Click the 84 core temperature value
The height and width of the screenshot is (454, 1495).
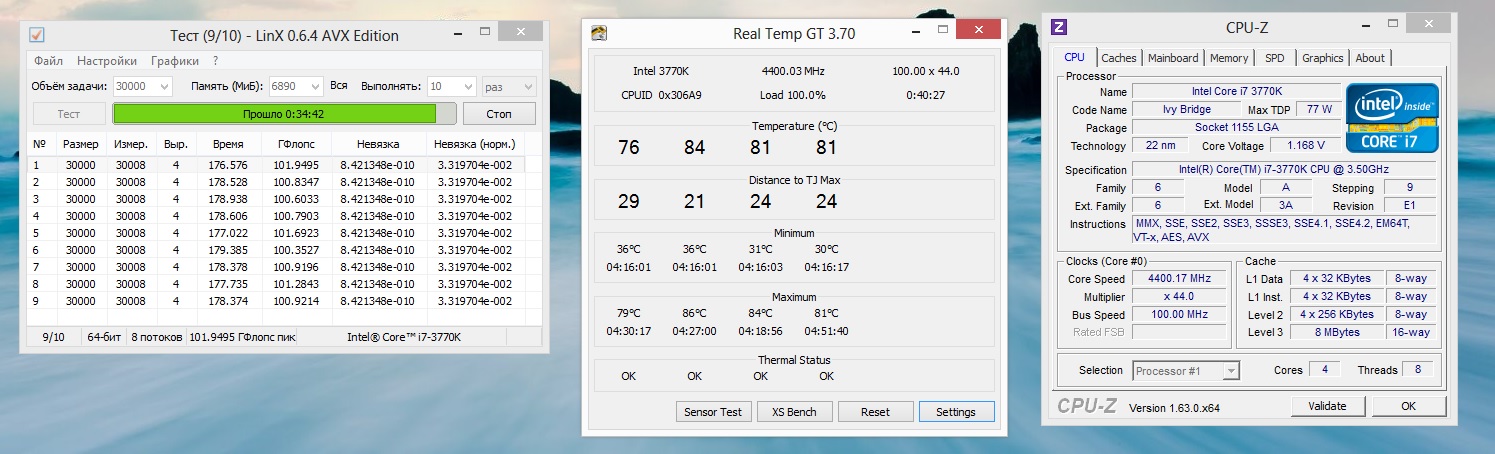(694, 147)
